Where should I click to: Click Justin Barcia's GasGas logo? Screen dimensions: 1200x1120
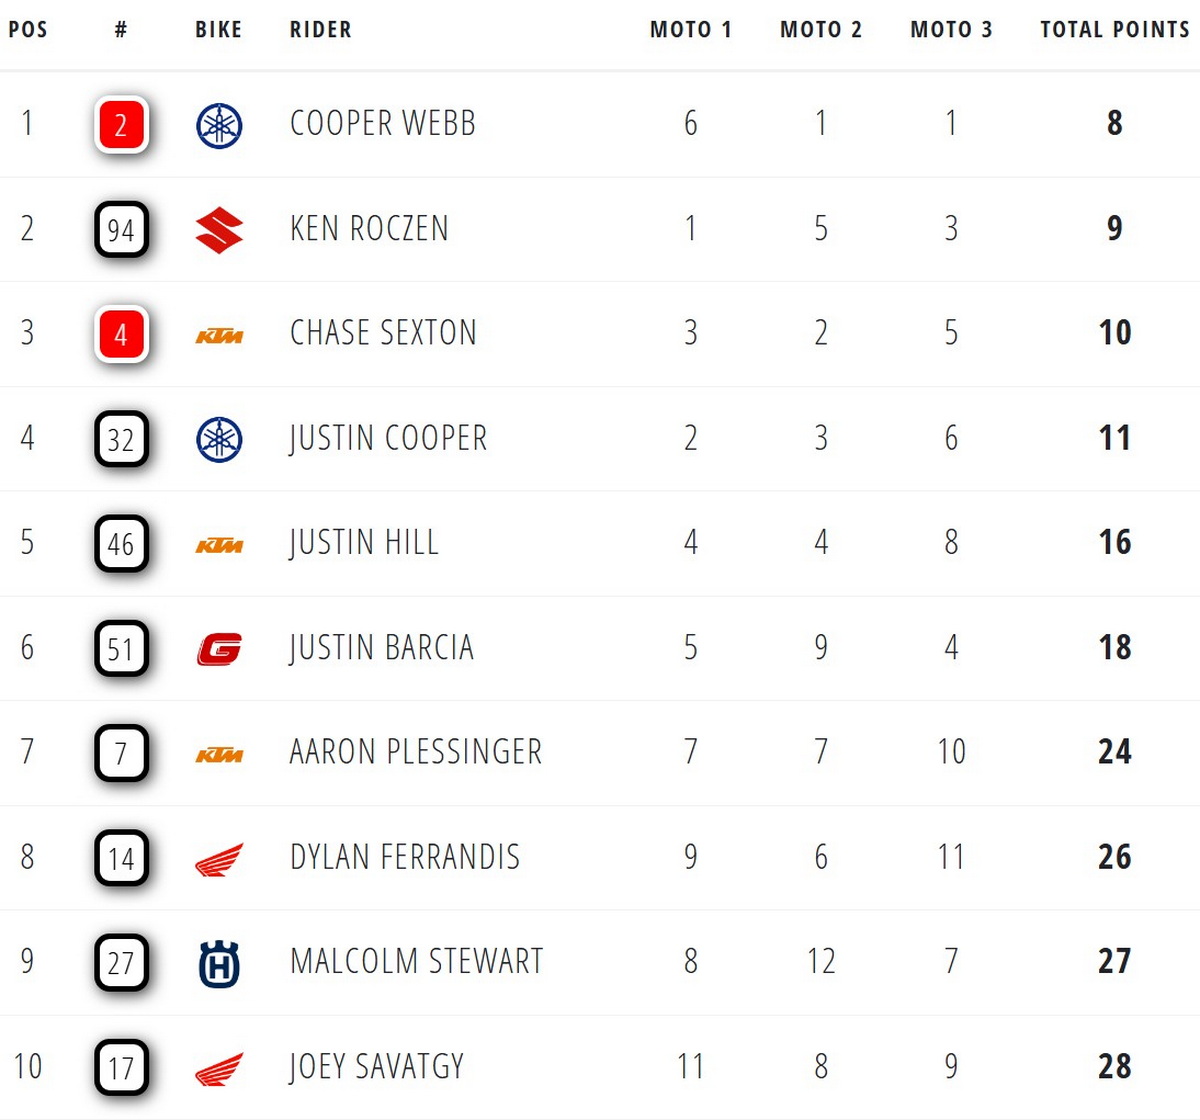tap(219, 649)
